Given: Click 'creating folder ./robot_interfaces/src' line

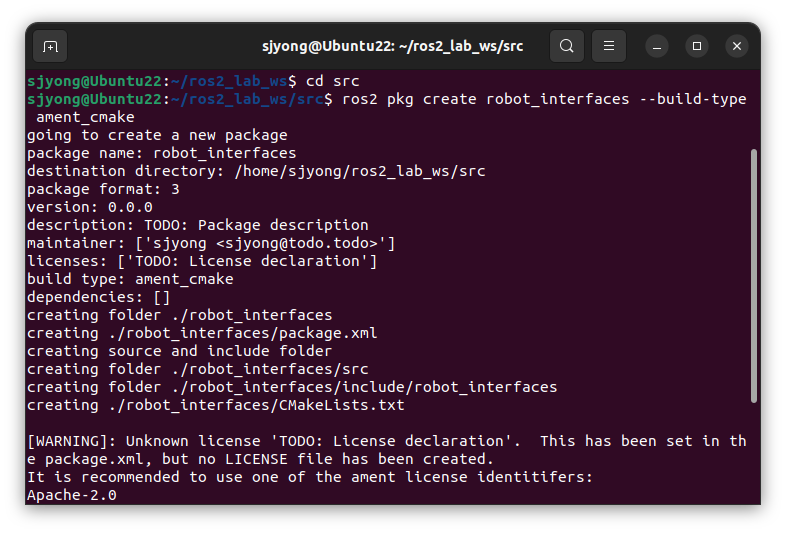Looking at the screenshot, I should click(198, 370).
